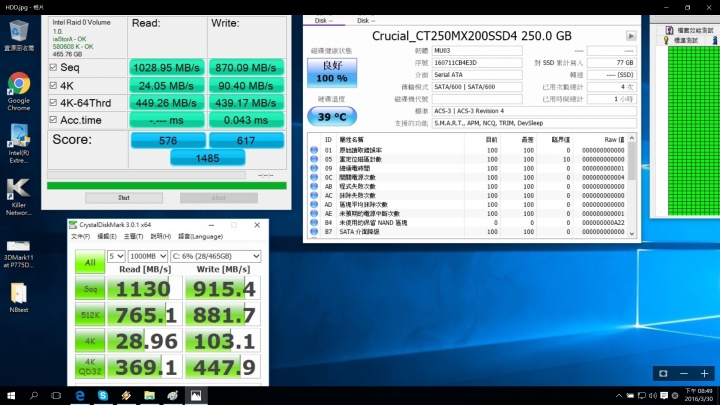Open File Explorer from the taskbar
Image resolution: width=720 pixels, height=405 pixels.
tap(149, 395)
